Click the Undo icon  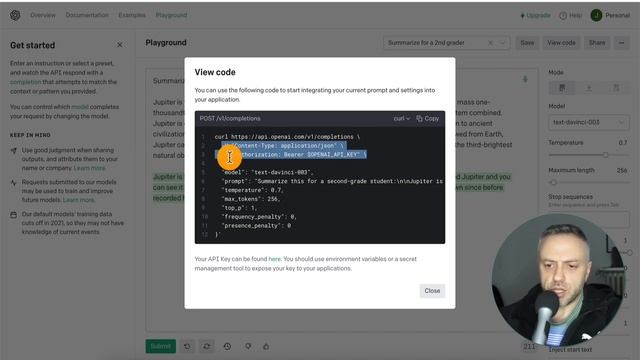pos(187,346)
